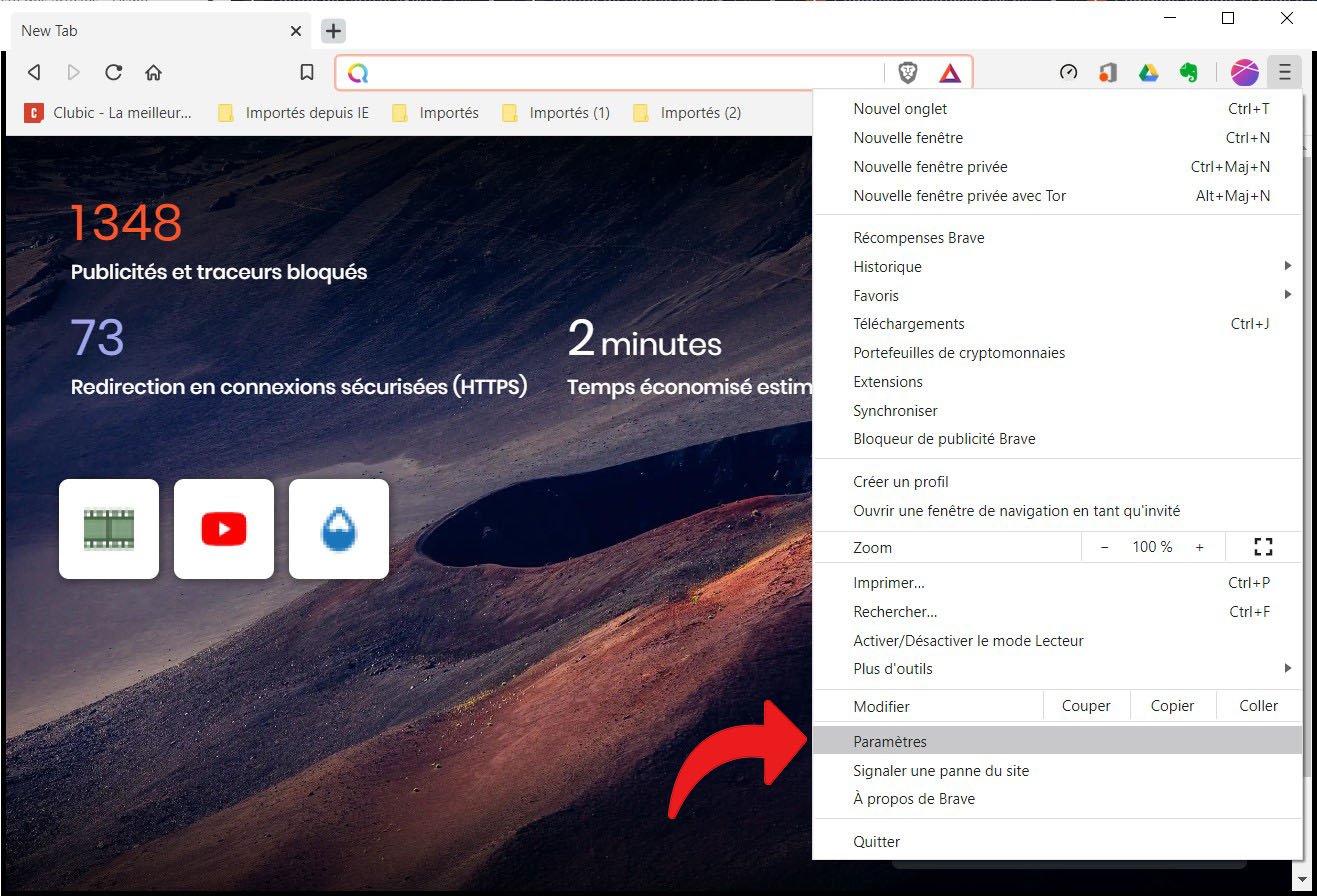Click the Evernote elephant extension icon

1188,72
